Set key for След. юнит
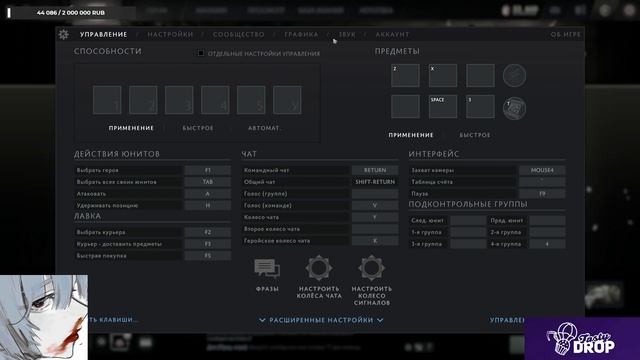The image size is (640, 360). [x=468, y=220]
